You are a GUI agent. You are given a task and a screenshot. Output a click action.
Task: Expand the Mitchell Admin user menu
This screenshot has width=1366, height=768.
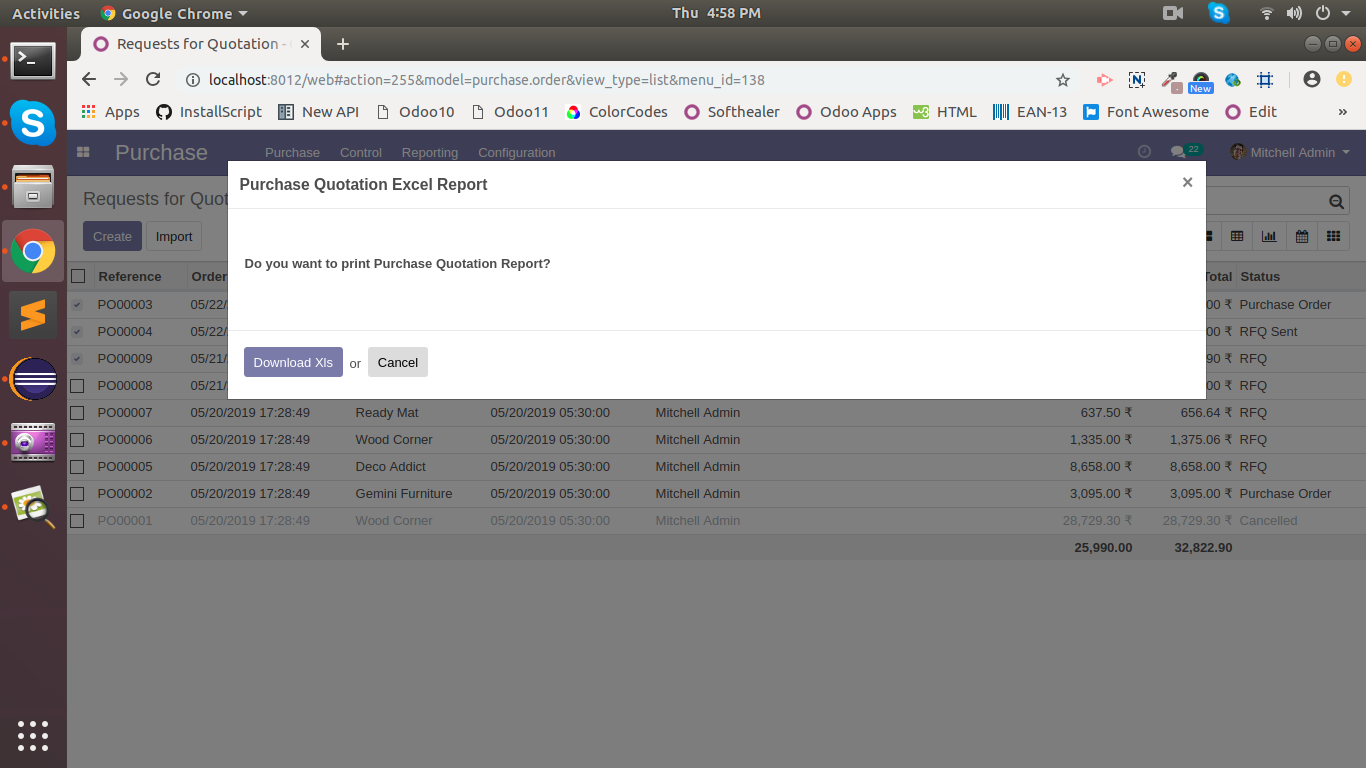pyautogui.click(x=1290, y=152)
